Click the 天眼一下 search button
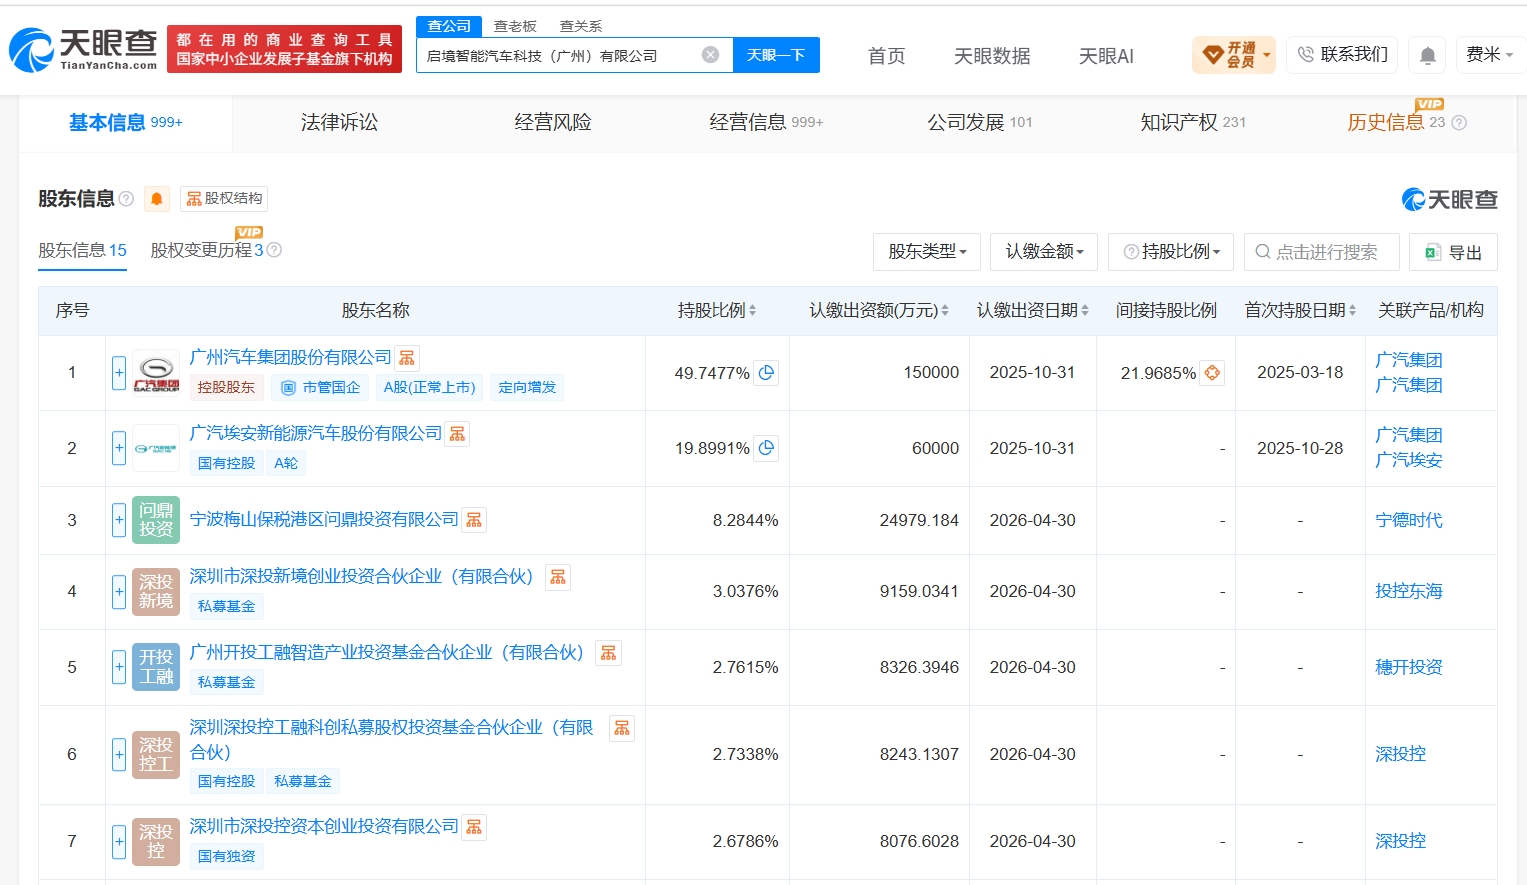 (776, 55)
